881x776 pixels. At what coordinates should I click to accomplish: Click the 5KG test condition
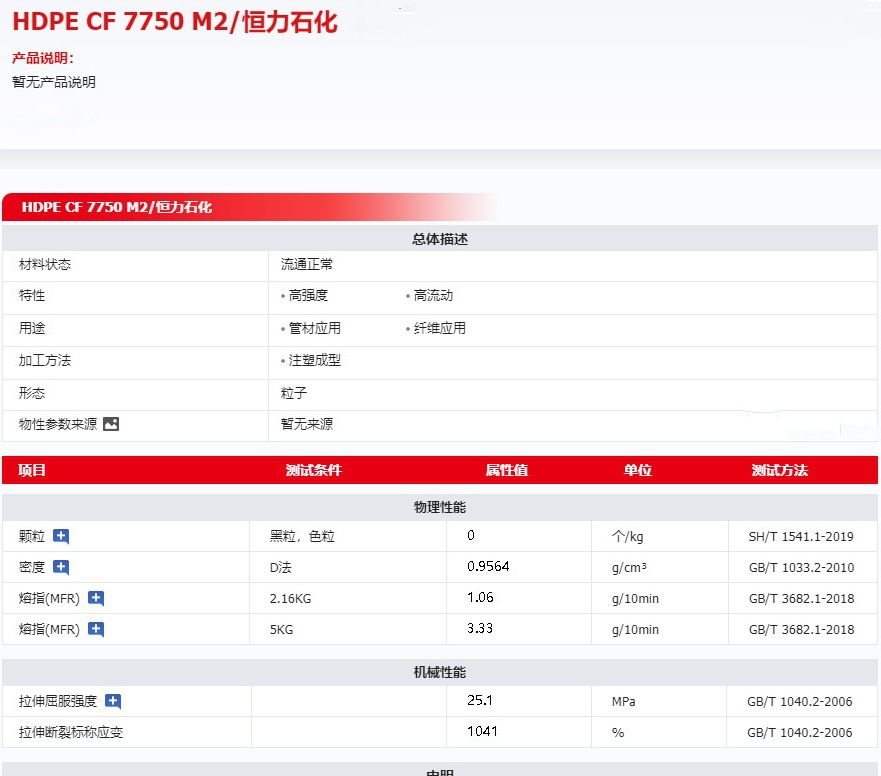click(281, 629)
